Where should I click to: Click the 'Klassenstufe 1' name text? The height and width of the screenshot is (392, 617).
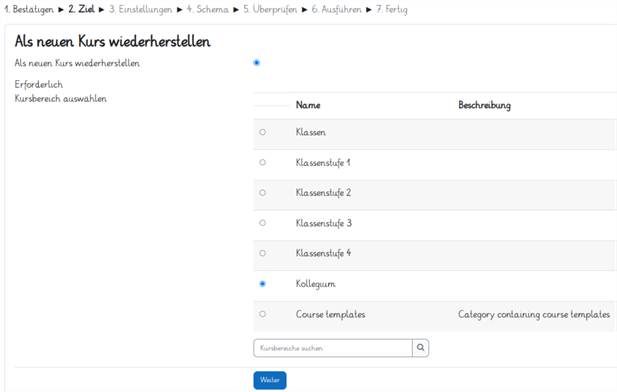click(323, 163)
